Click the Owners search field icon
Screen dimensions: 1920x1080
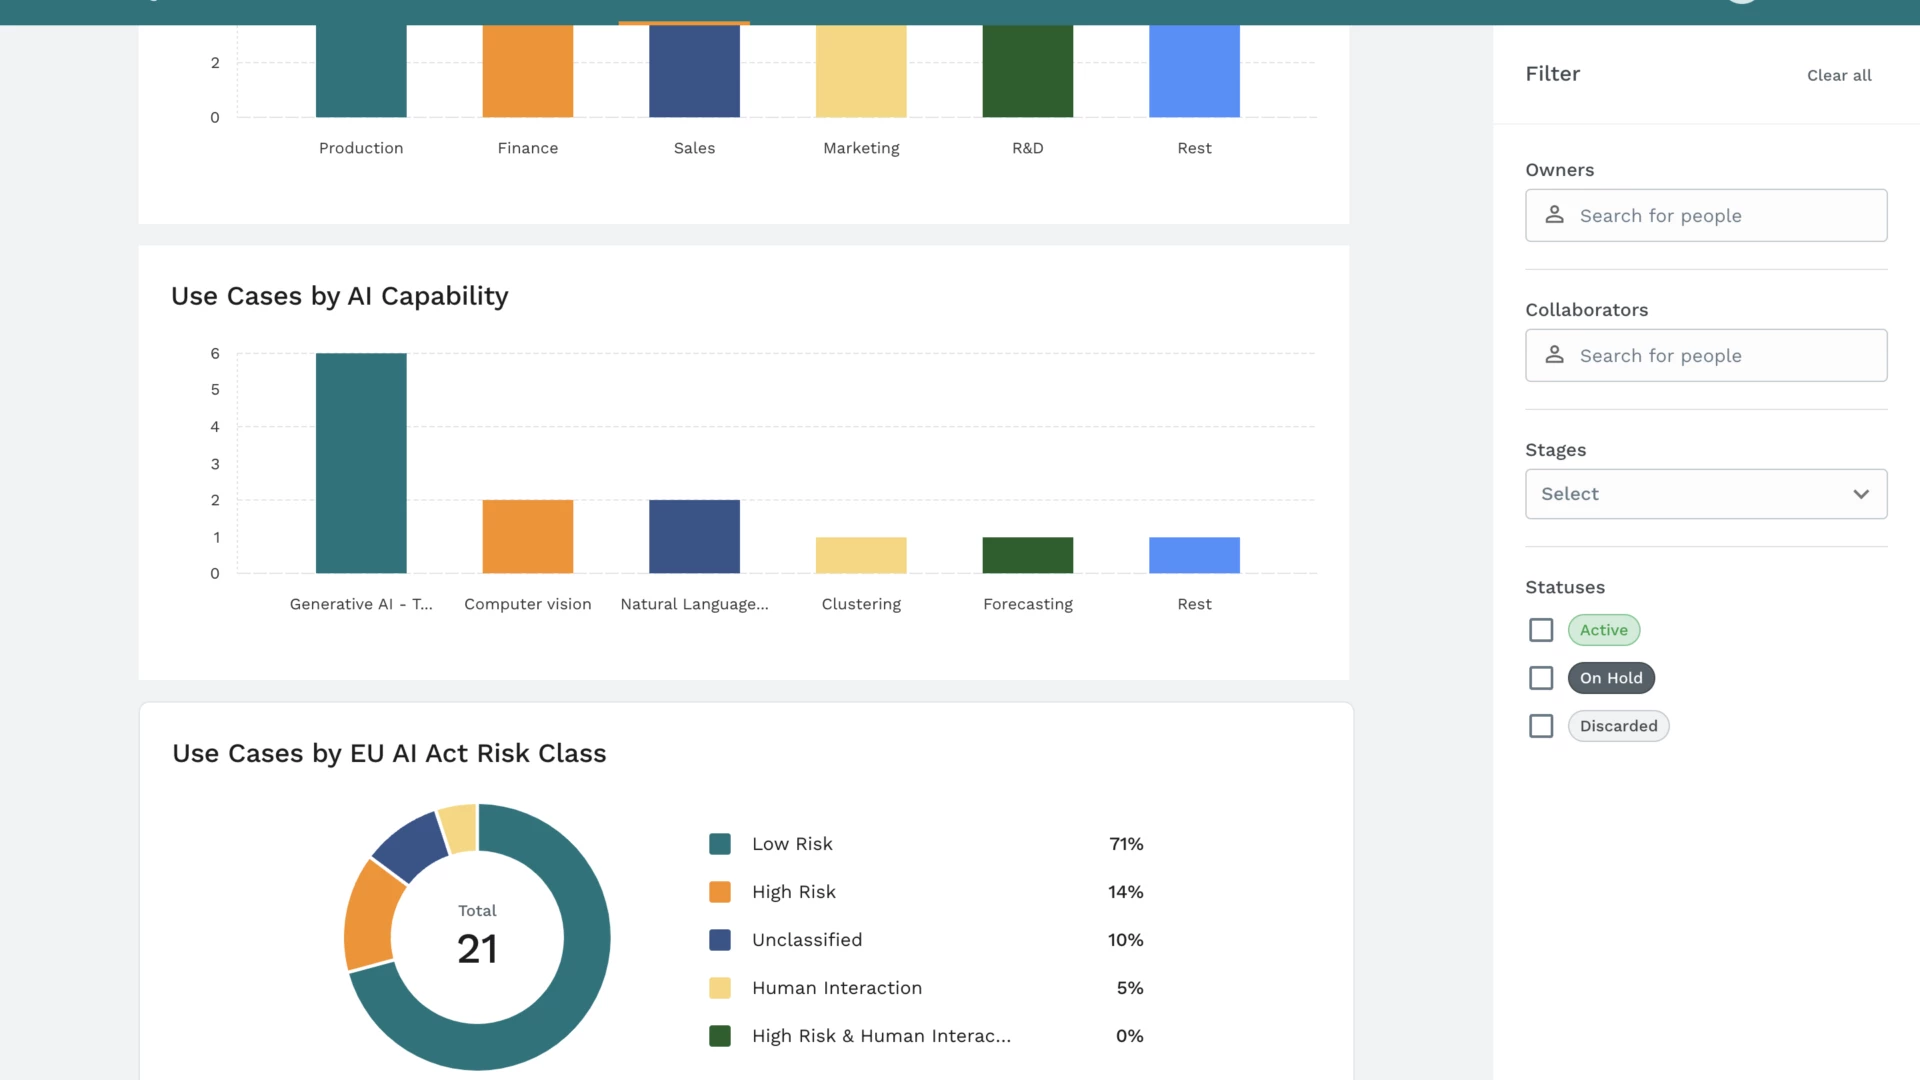coord(1556,215)
